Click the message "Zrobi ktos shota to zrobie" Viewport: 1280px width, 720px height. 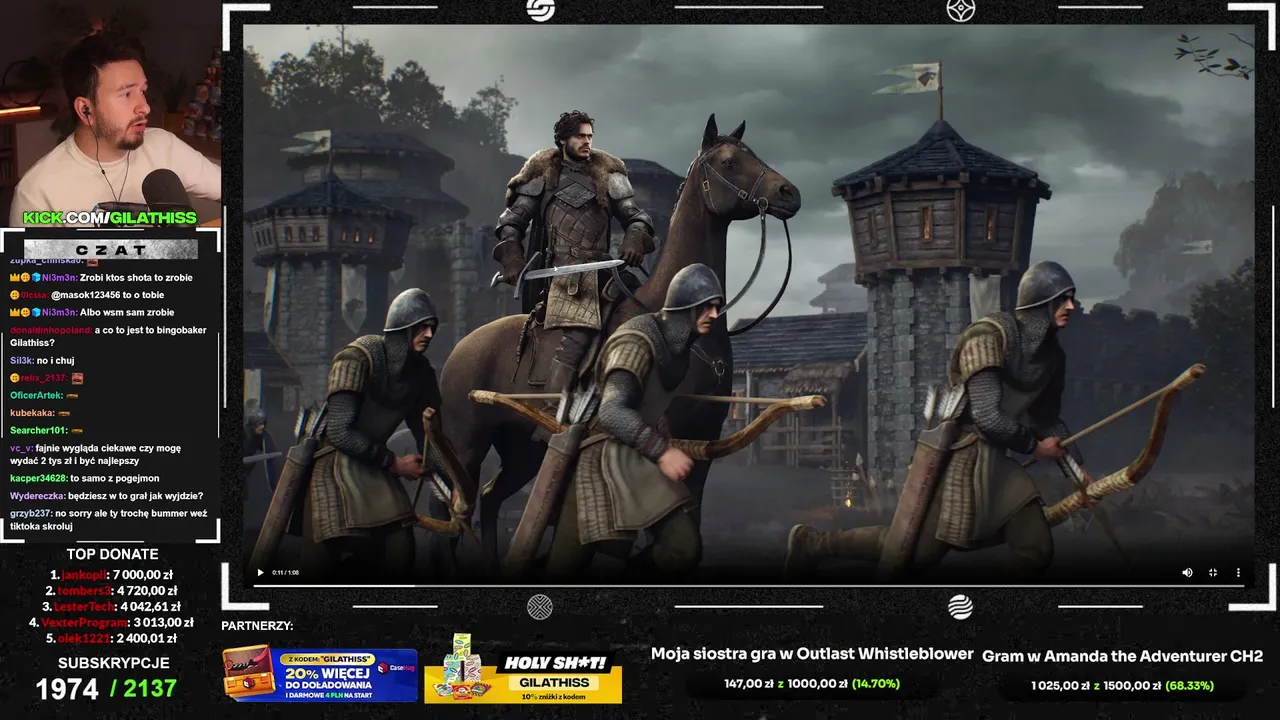coord(137,277)
